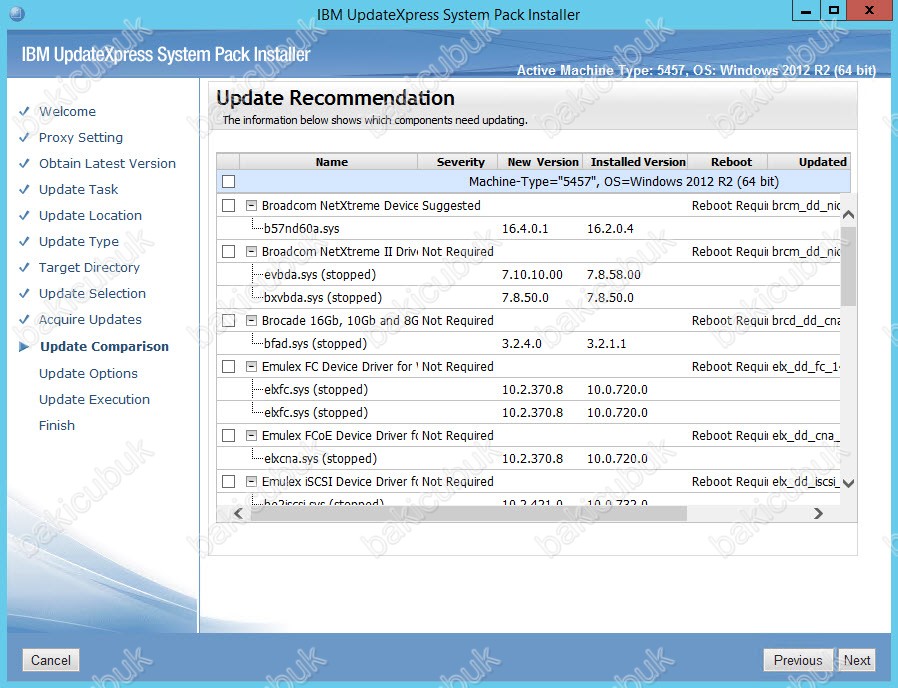The image size is (898, 688).
Task: Check the Emulex iSCSI Device Driver checkbox
Action: coord(229,481)
